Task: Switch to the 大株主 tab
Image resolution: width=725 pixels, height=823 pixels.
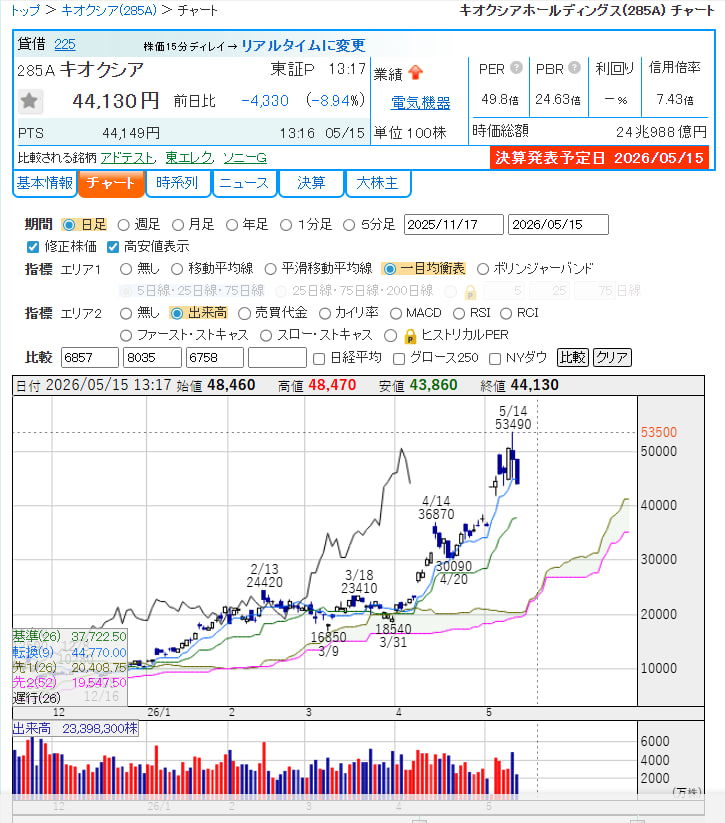Action: (377, 183)
